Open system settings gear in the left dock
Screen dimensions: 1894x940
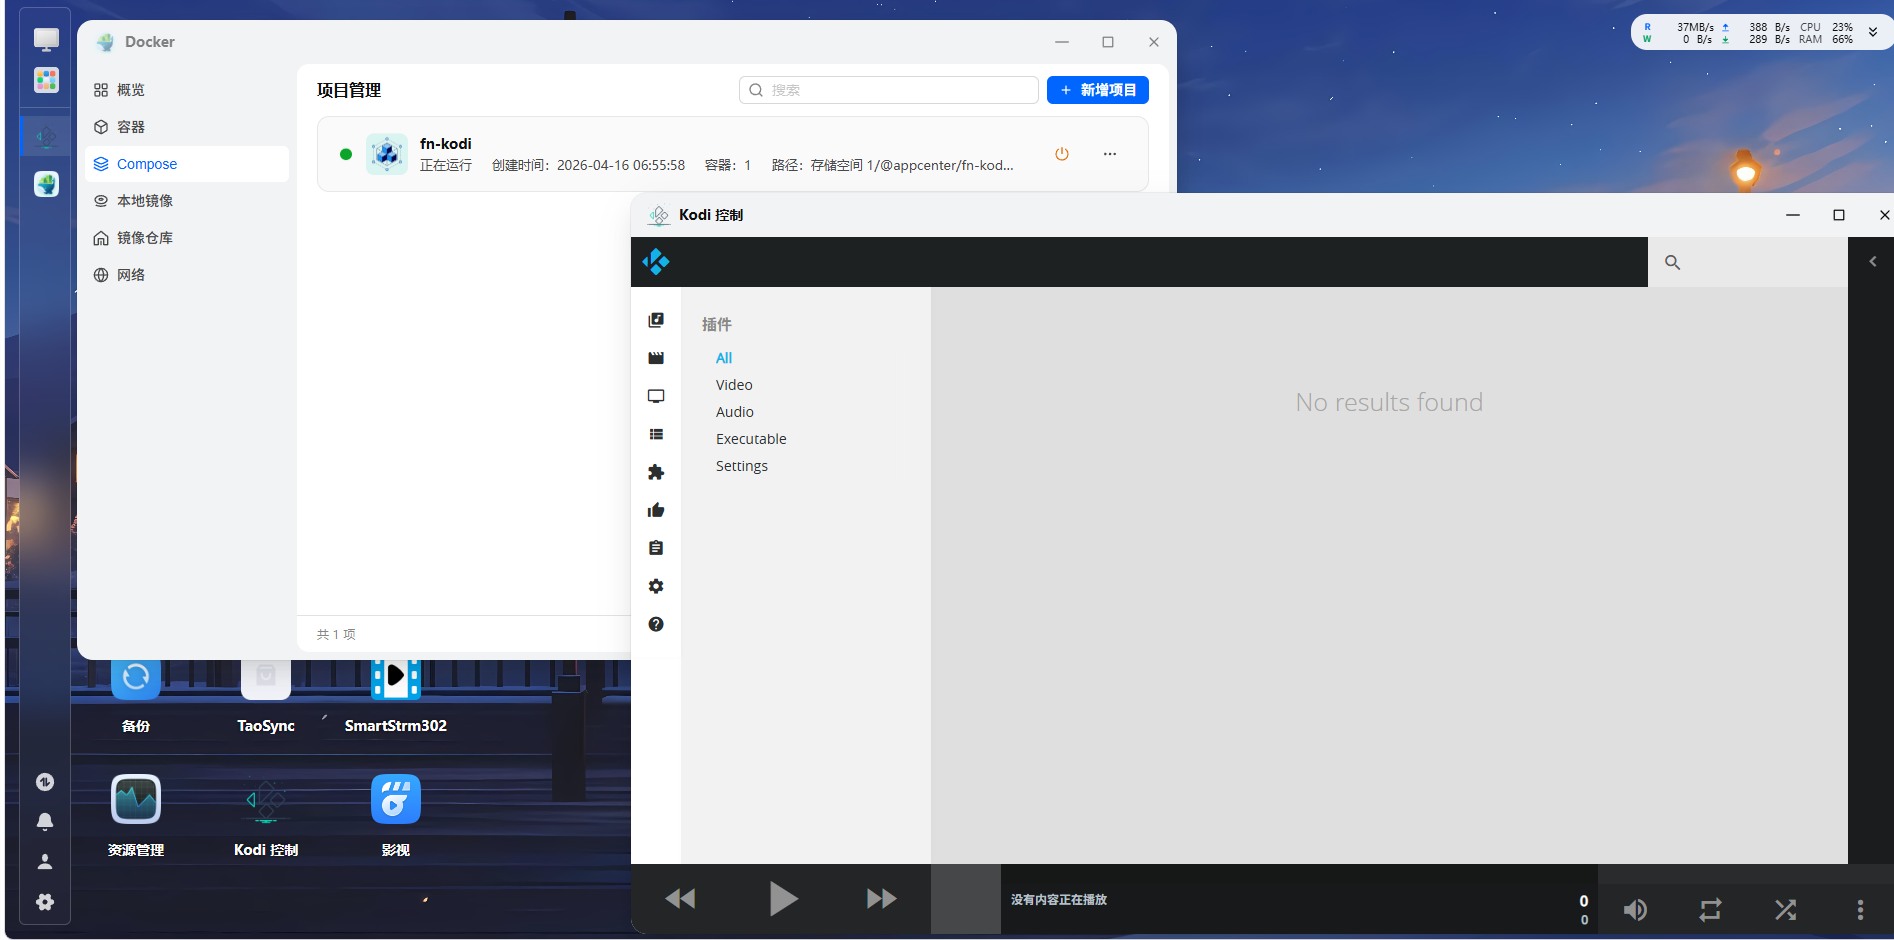45,902
